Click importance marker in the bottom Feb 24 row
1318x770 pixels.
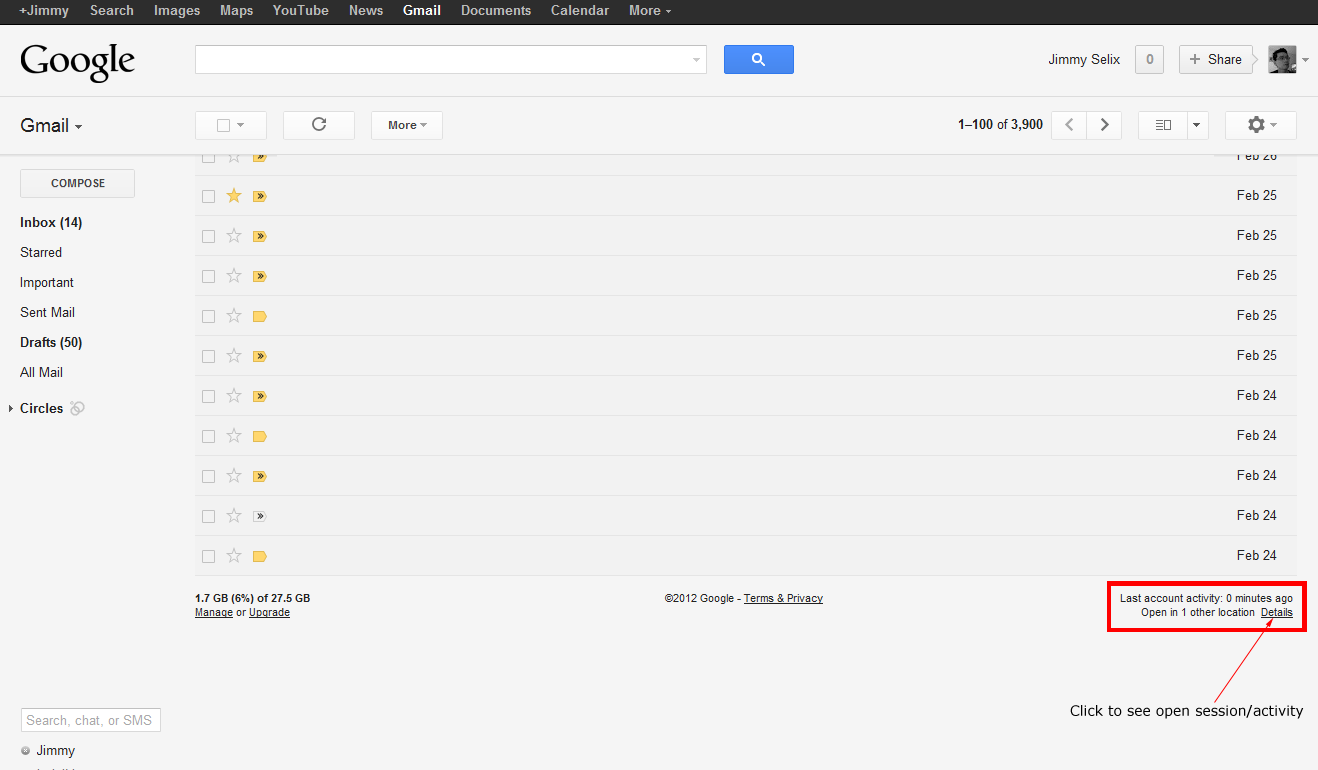click(260, 556)
